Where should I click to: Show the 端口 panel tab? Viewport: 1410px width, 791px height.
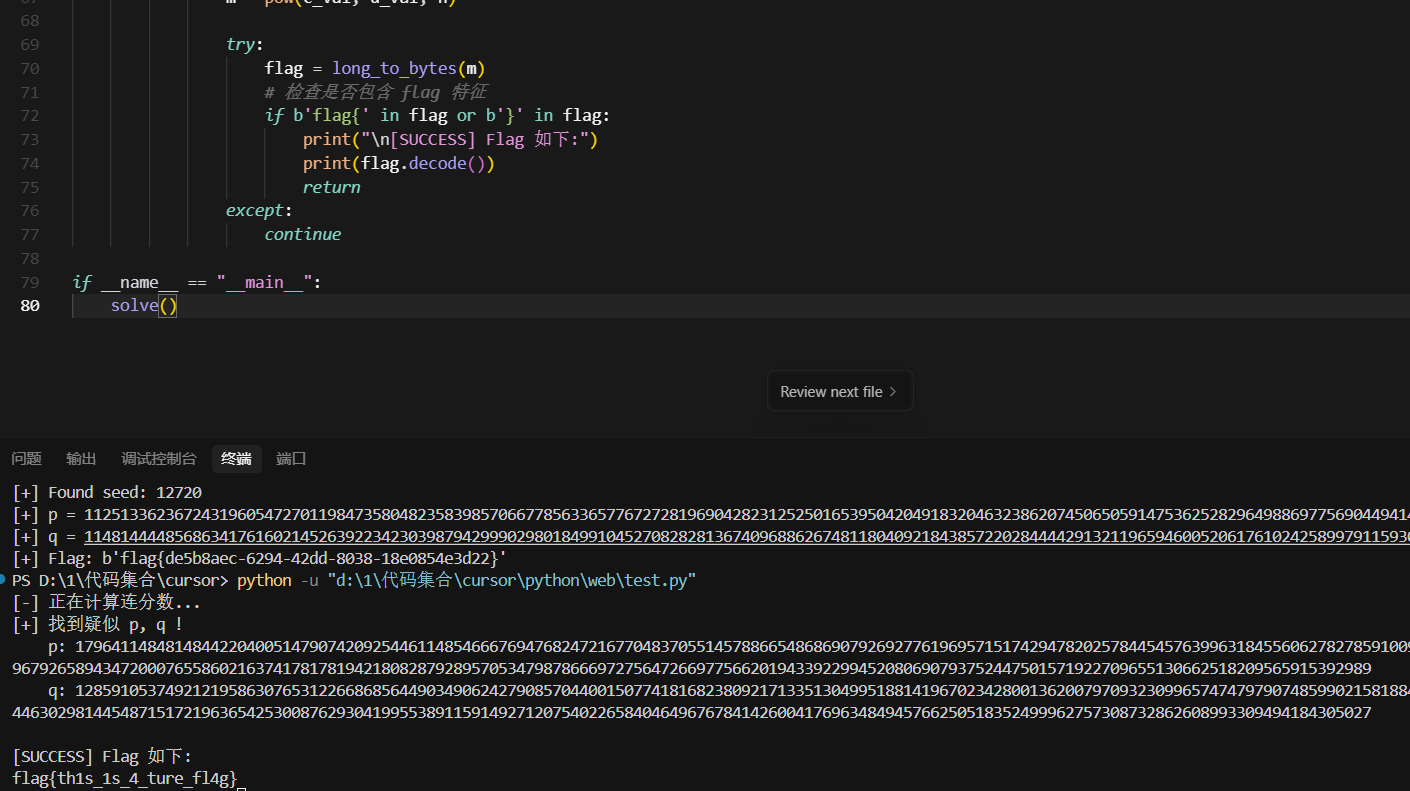(x=291, y=459)
